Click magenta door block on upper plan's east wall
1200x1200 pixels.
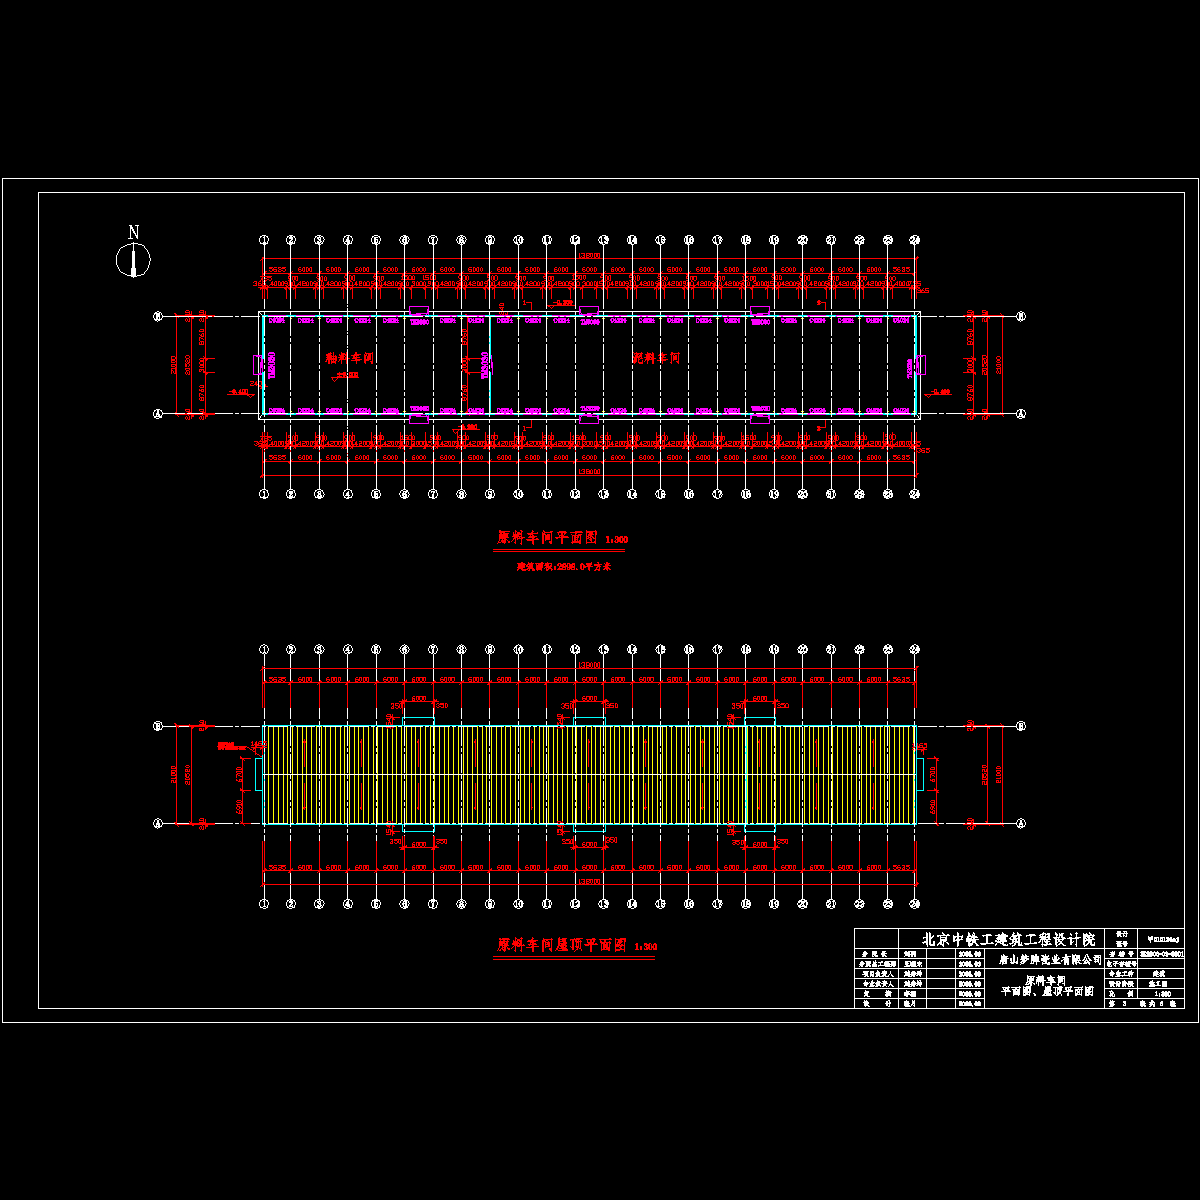(922, 367)
